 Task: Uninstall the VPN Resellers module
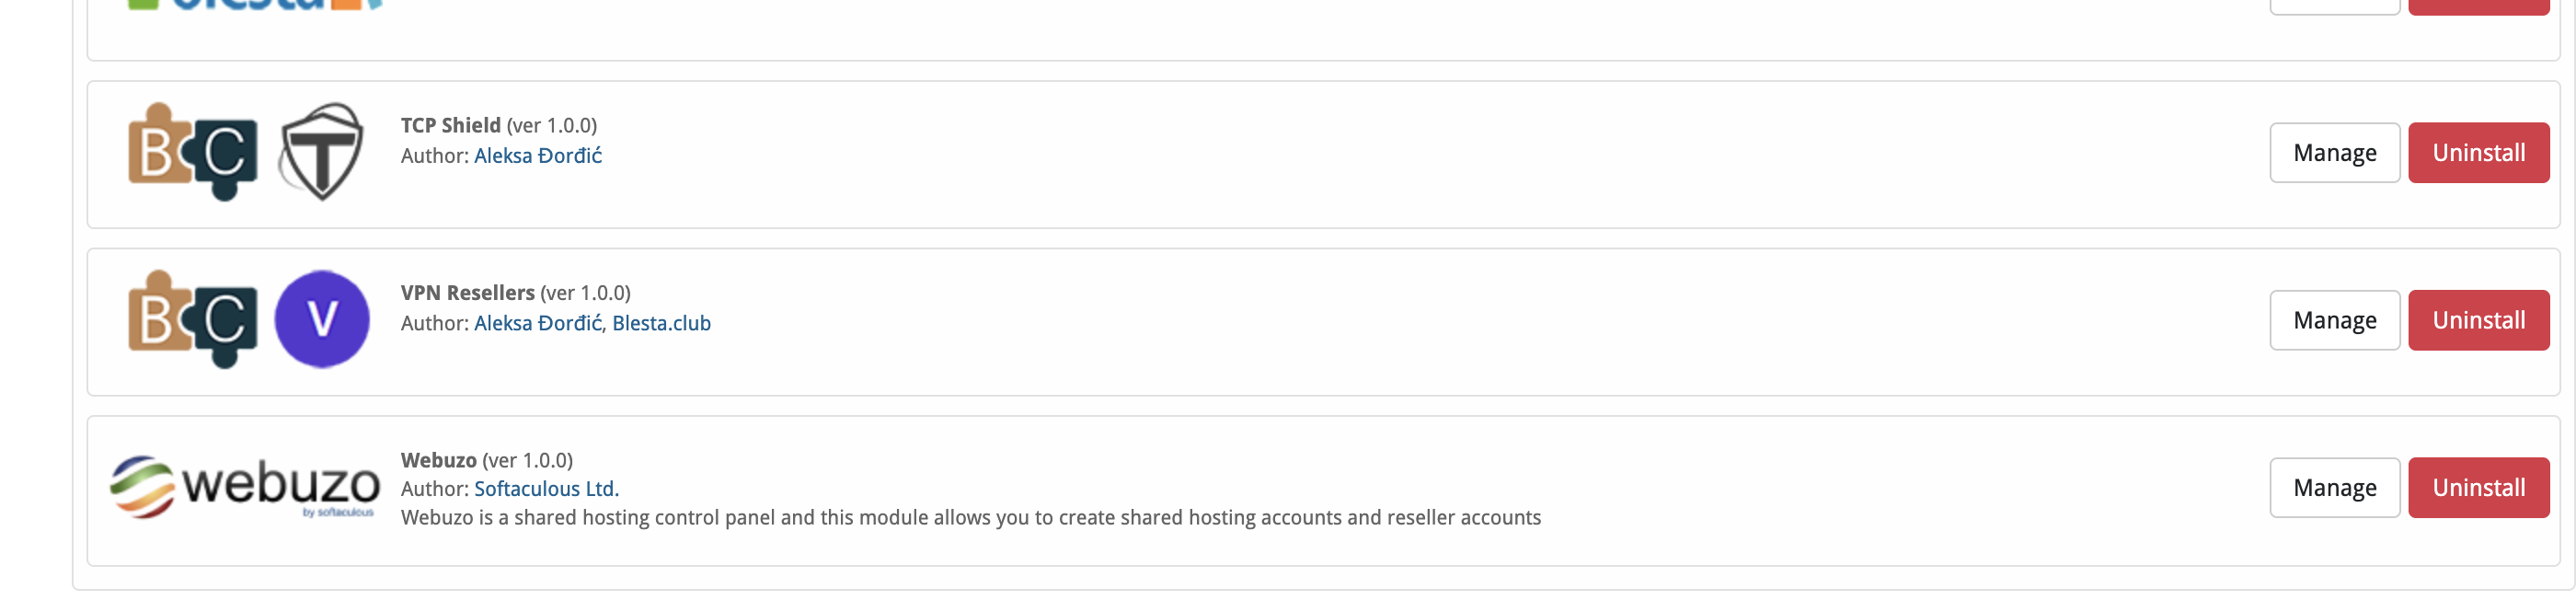pyautogui.click(x=2478, y=320)
